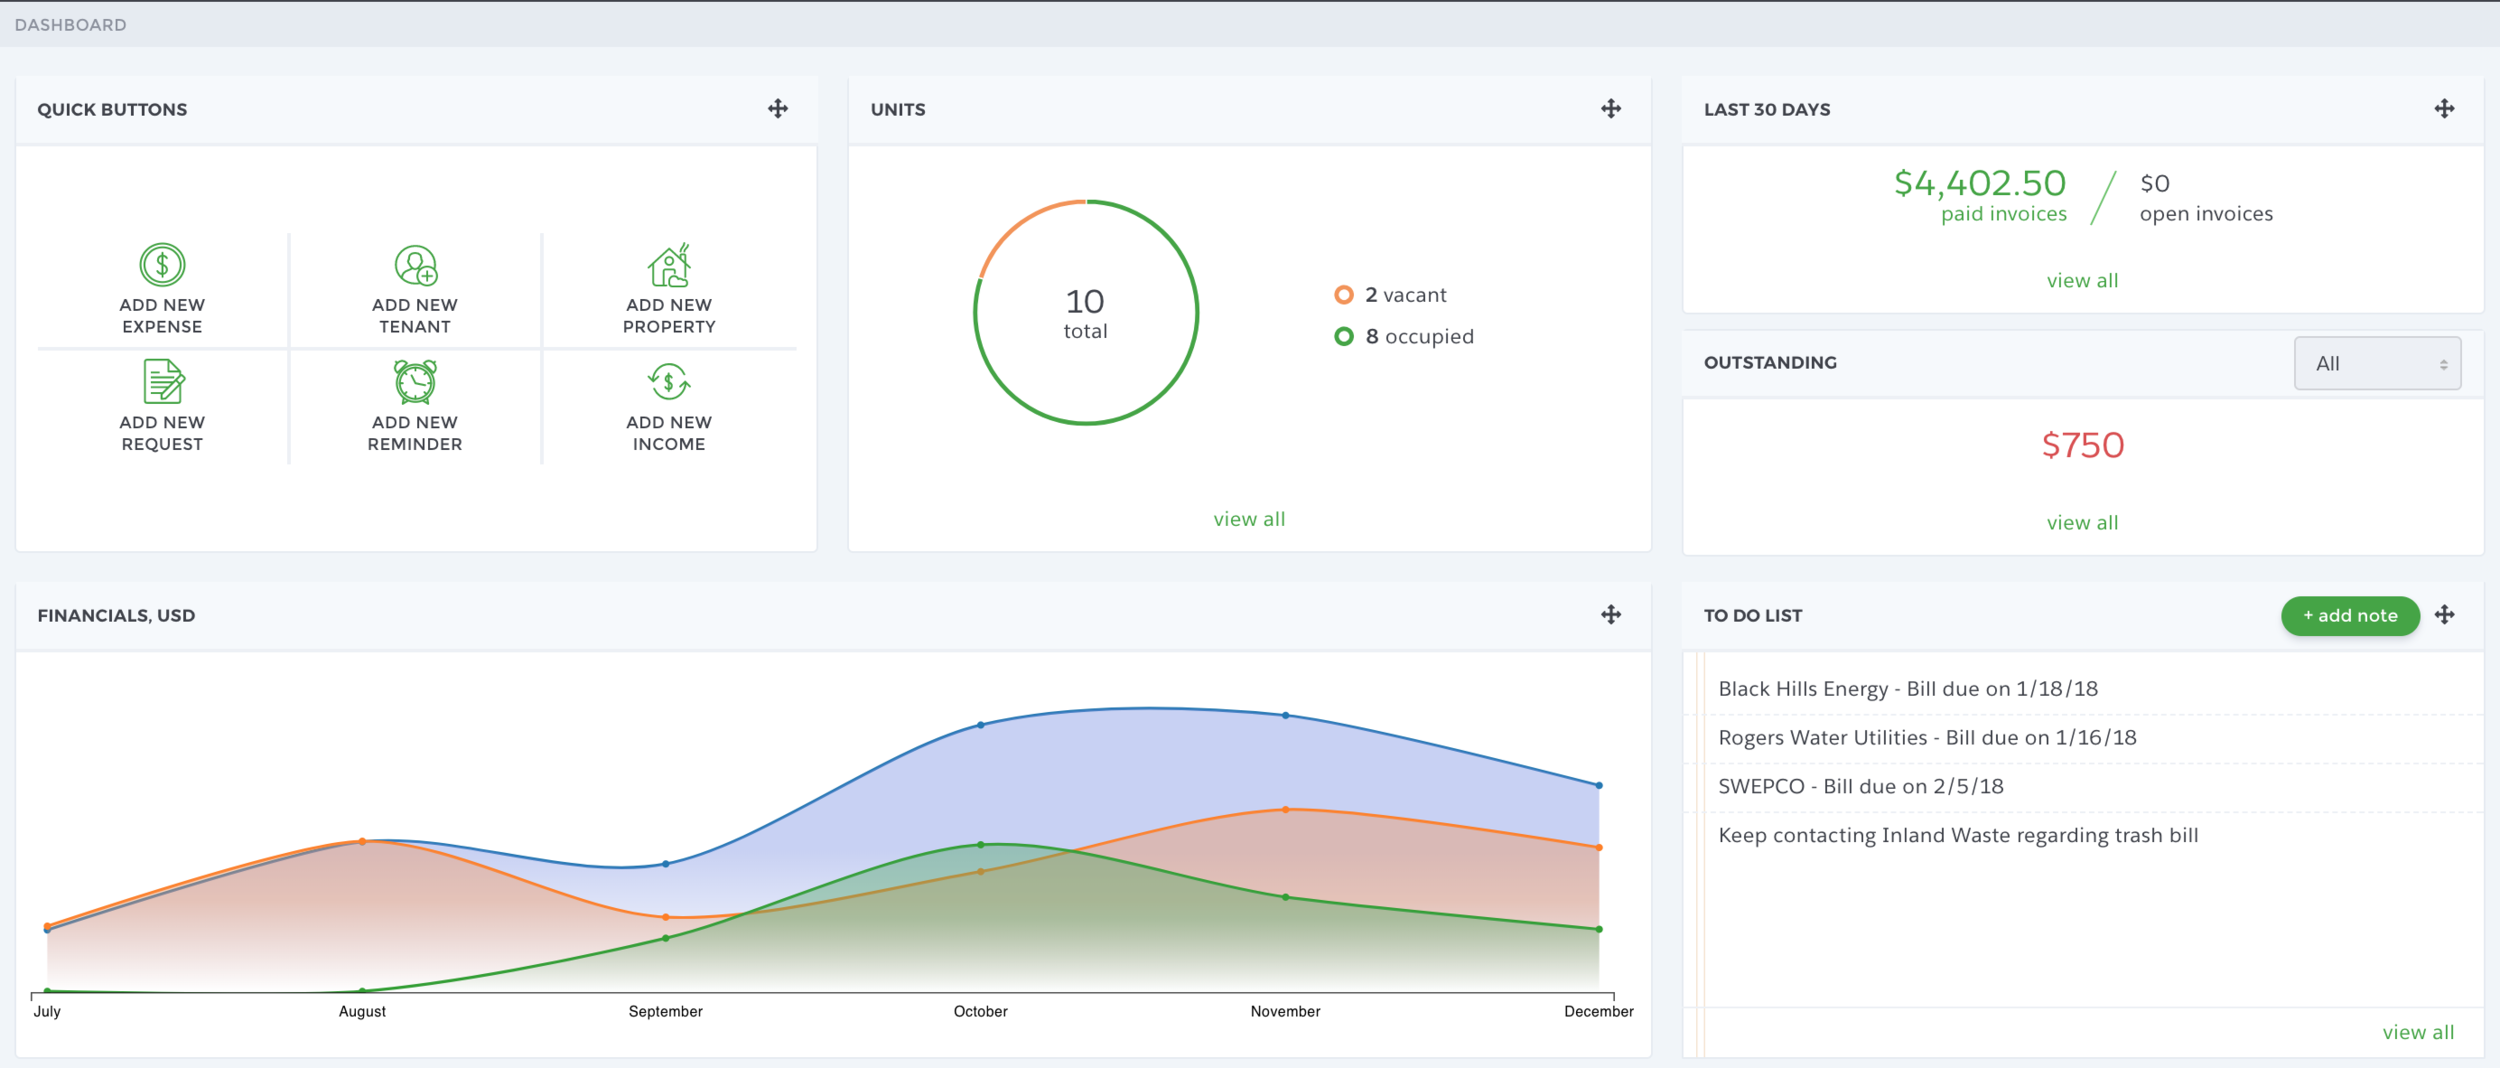
Task: Open the Outstanding filter dropdown
Action: [x=2377, y=364]
